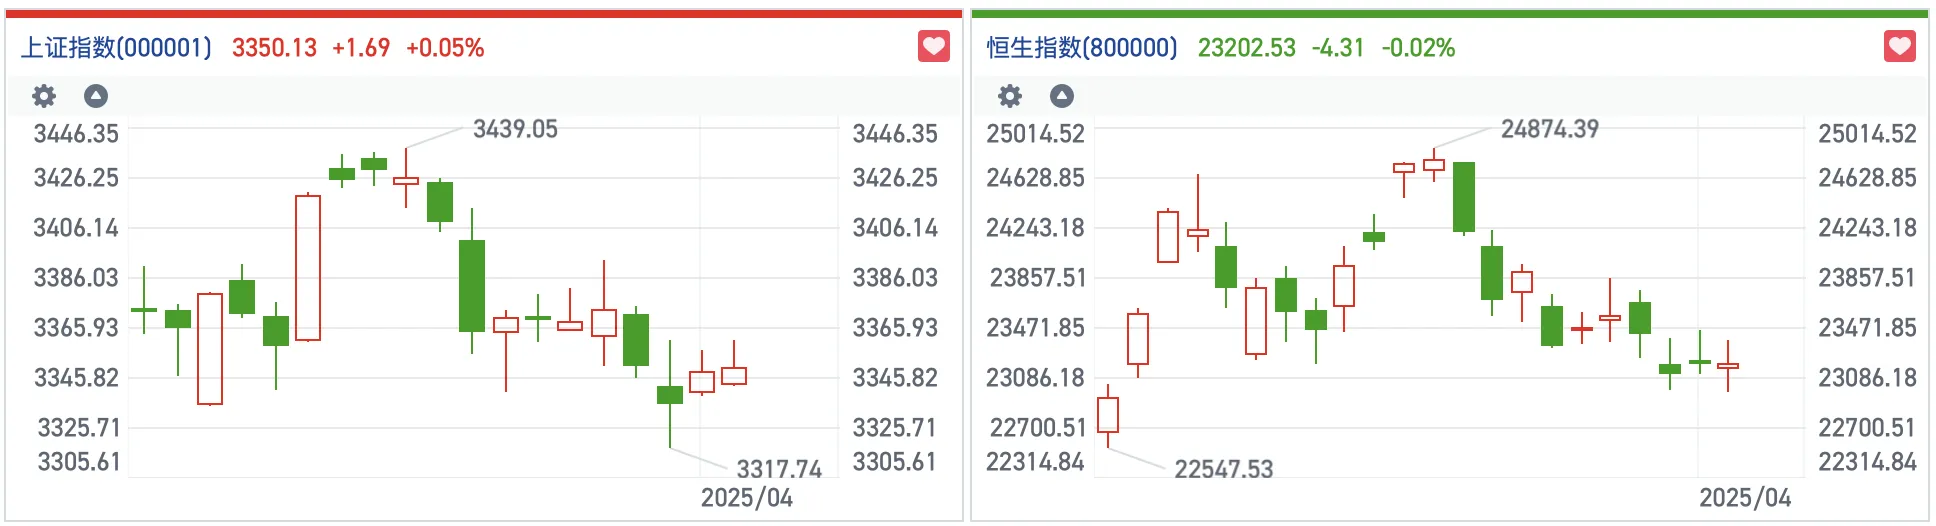The image size is (1936, 526).
Task: Click the +0.05% change percentage
Action: [x=445, y=48]
